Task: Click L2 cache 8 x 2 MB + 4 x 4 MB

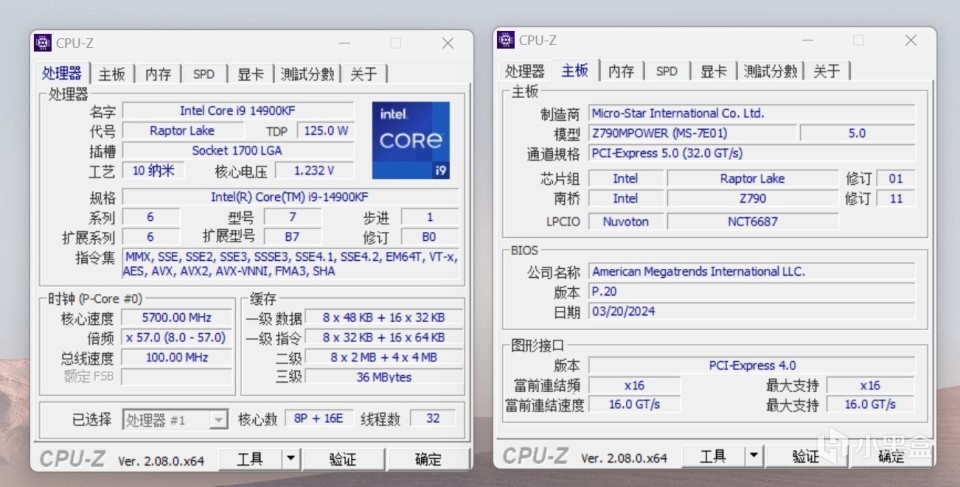Action: 384,357
